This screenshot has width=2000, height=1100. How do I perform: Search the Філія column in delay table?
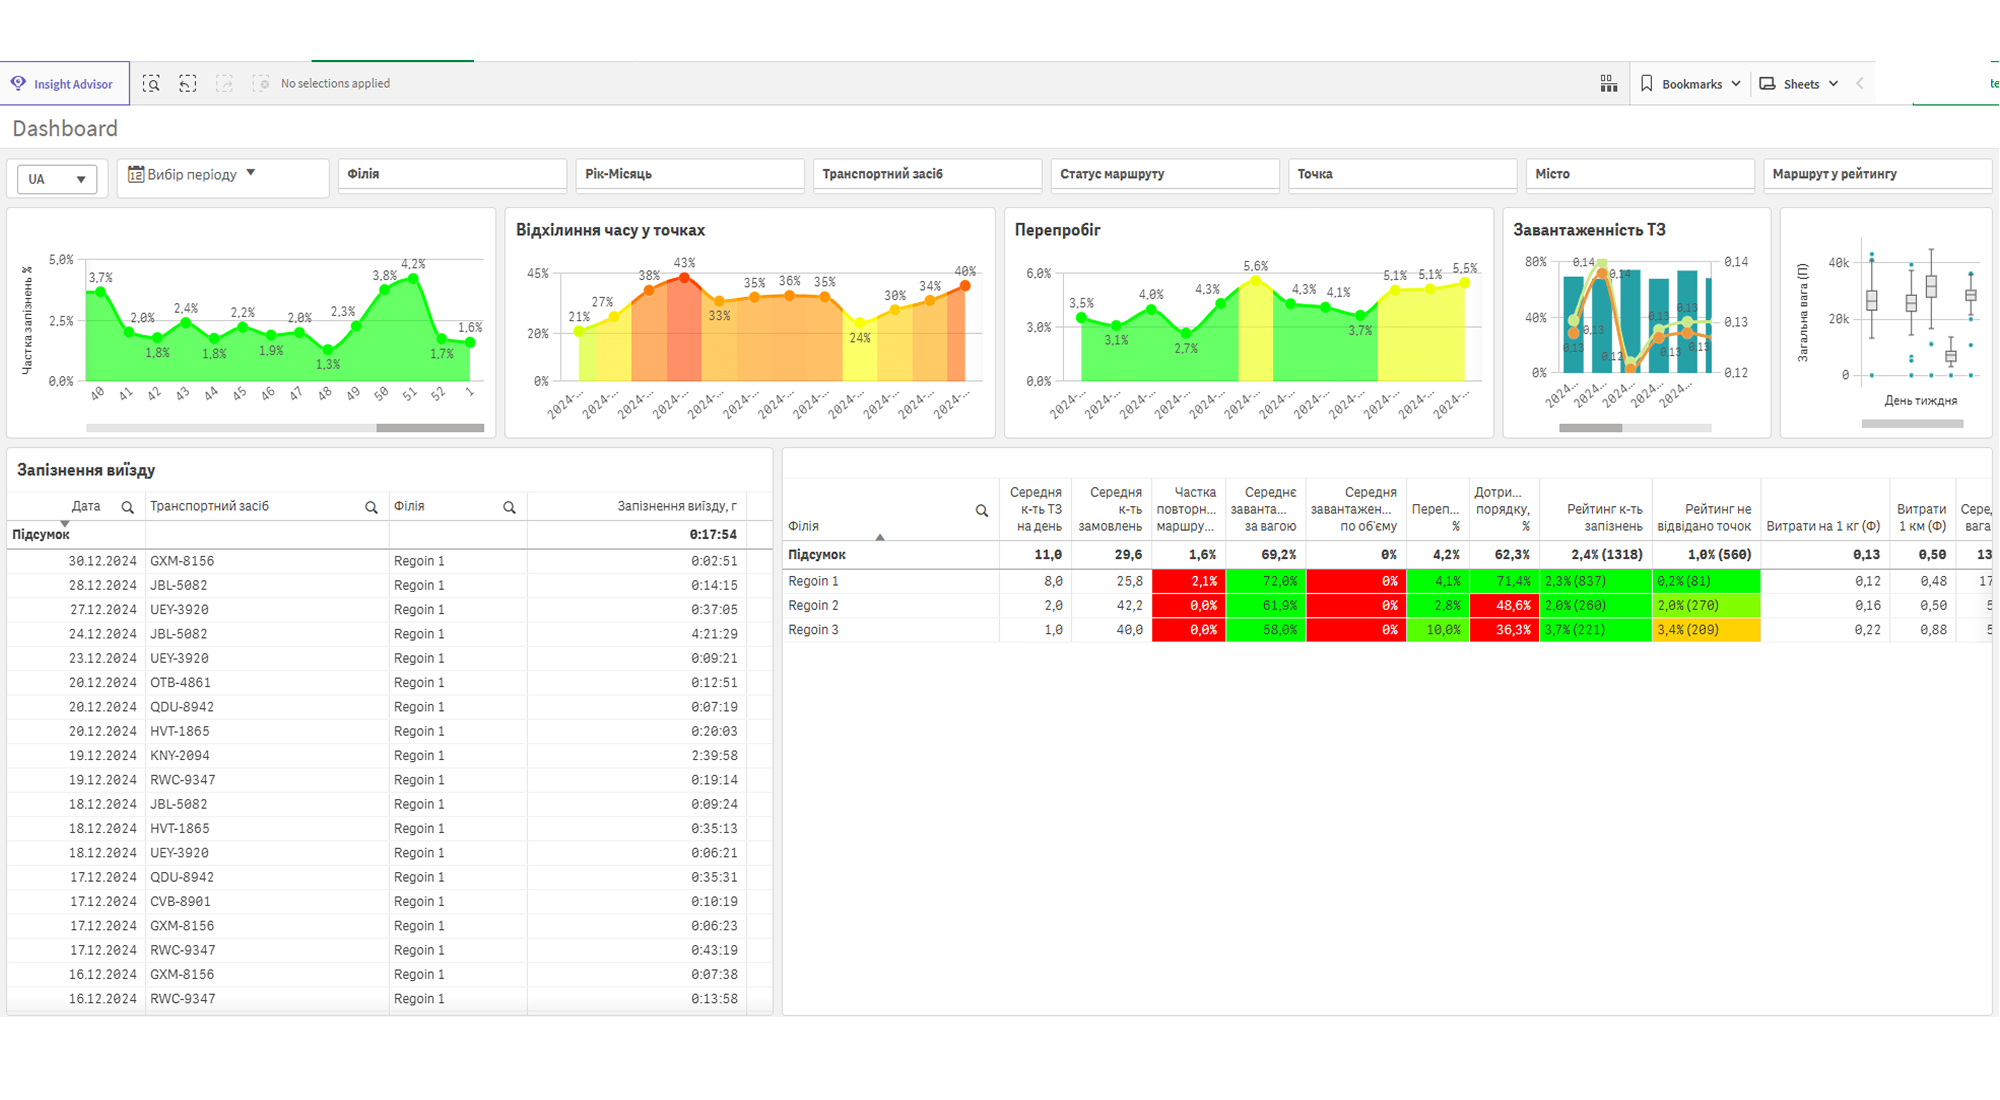click(509, 507)
